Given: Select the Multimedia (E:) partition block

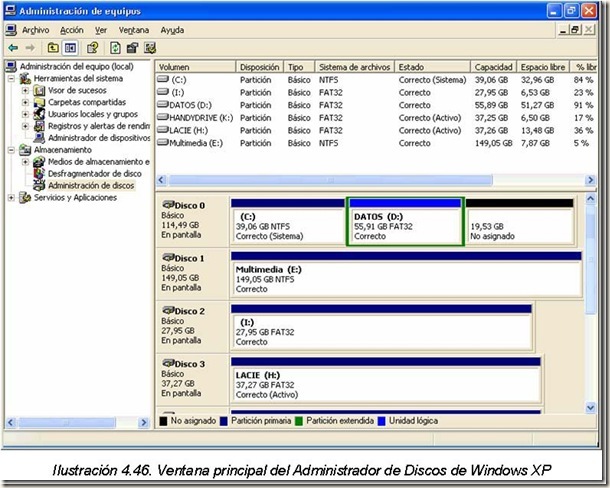Looking at the screenshot, I should click(406, 275).
